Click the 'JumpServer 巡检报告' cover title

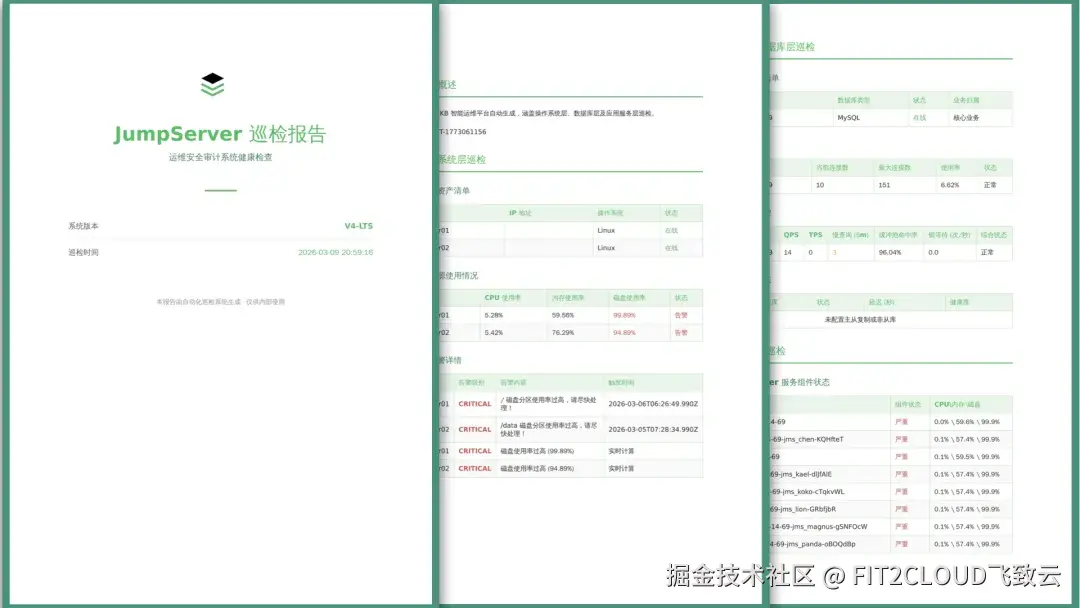[220, 134]
